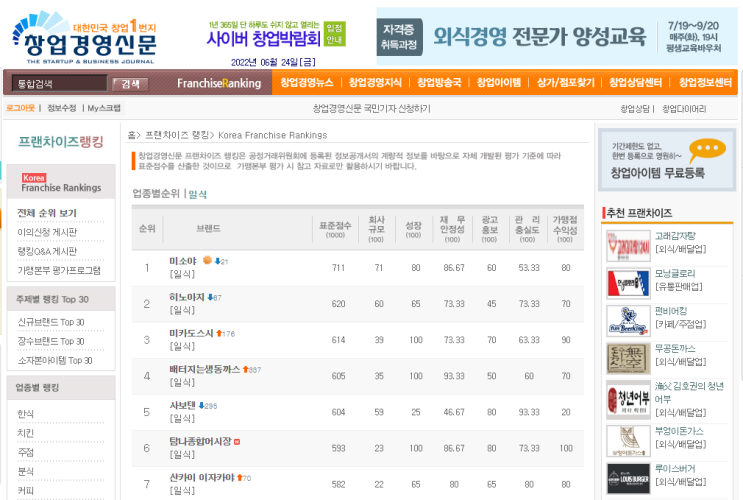Click the 홈 breadcrumb link
Viewport: 743px width, 500px height.
(x=131, y=135)
